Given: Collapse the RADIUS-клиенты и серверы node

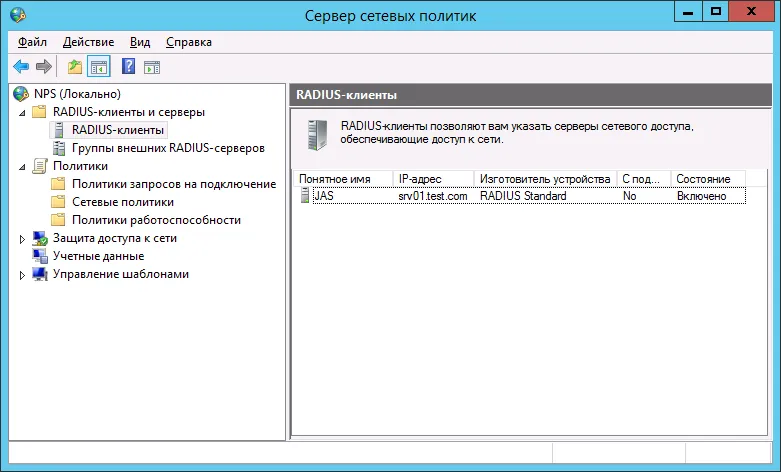Looking at the screenshot, I should [x=22, y=113].
